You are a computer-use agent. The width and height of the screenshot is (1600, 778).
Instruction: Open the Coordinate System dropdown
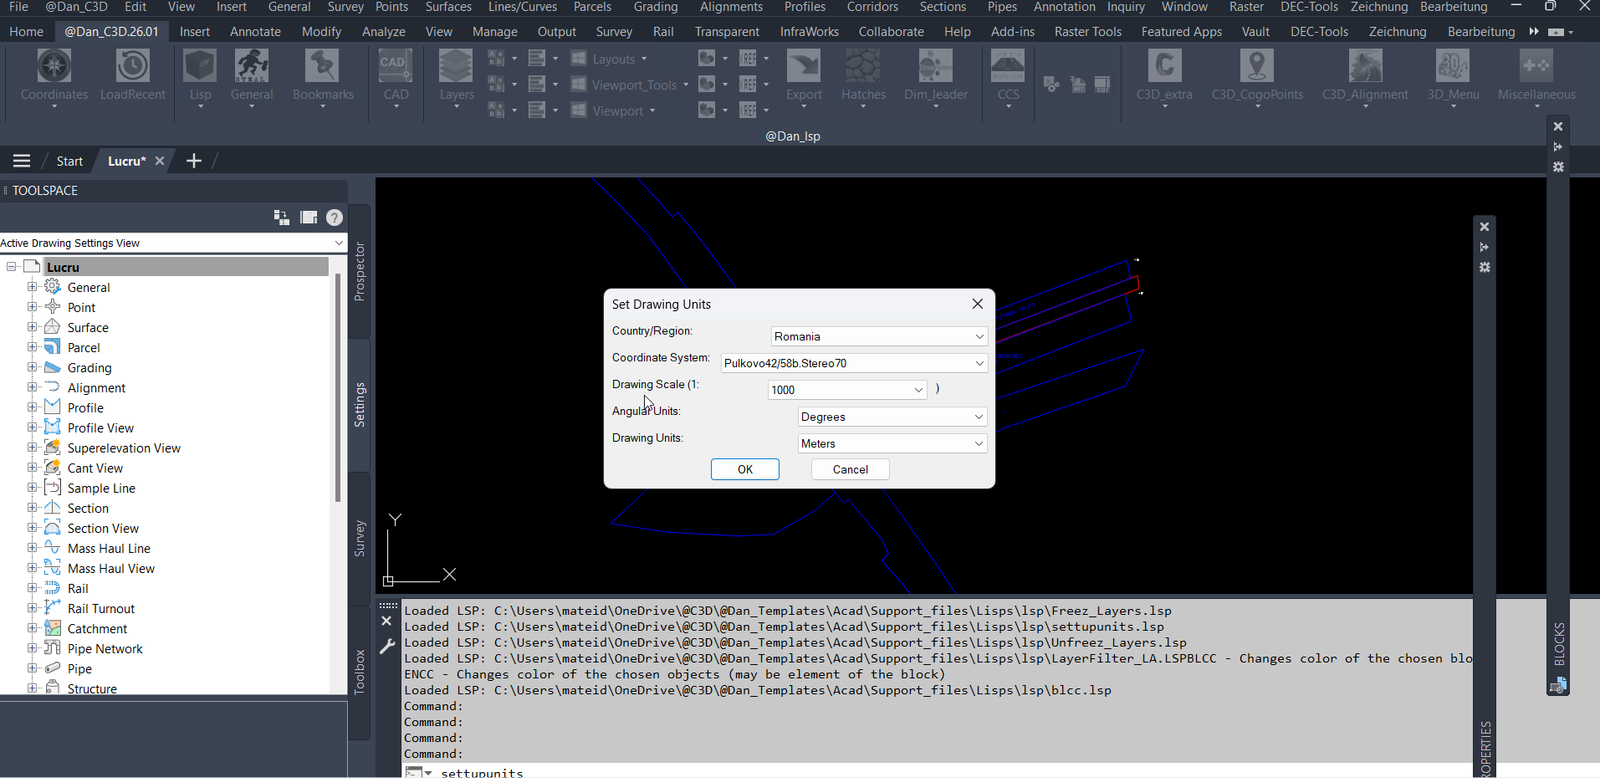click(x=854, y=363)
